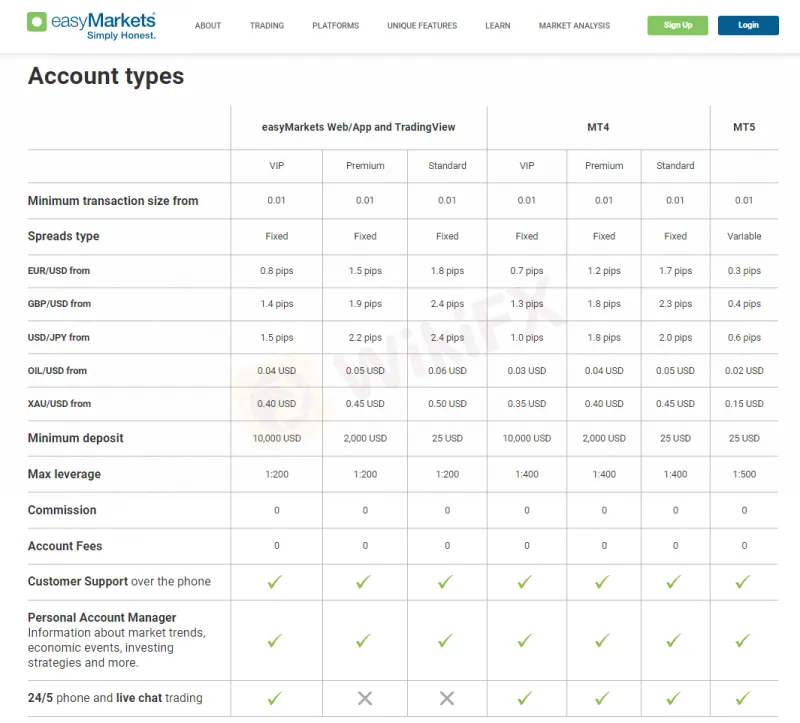Click 24/5 live chat checkmark for MT5
This screenshot has width=800, height=723.
point(742,698)
